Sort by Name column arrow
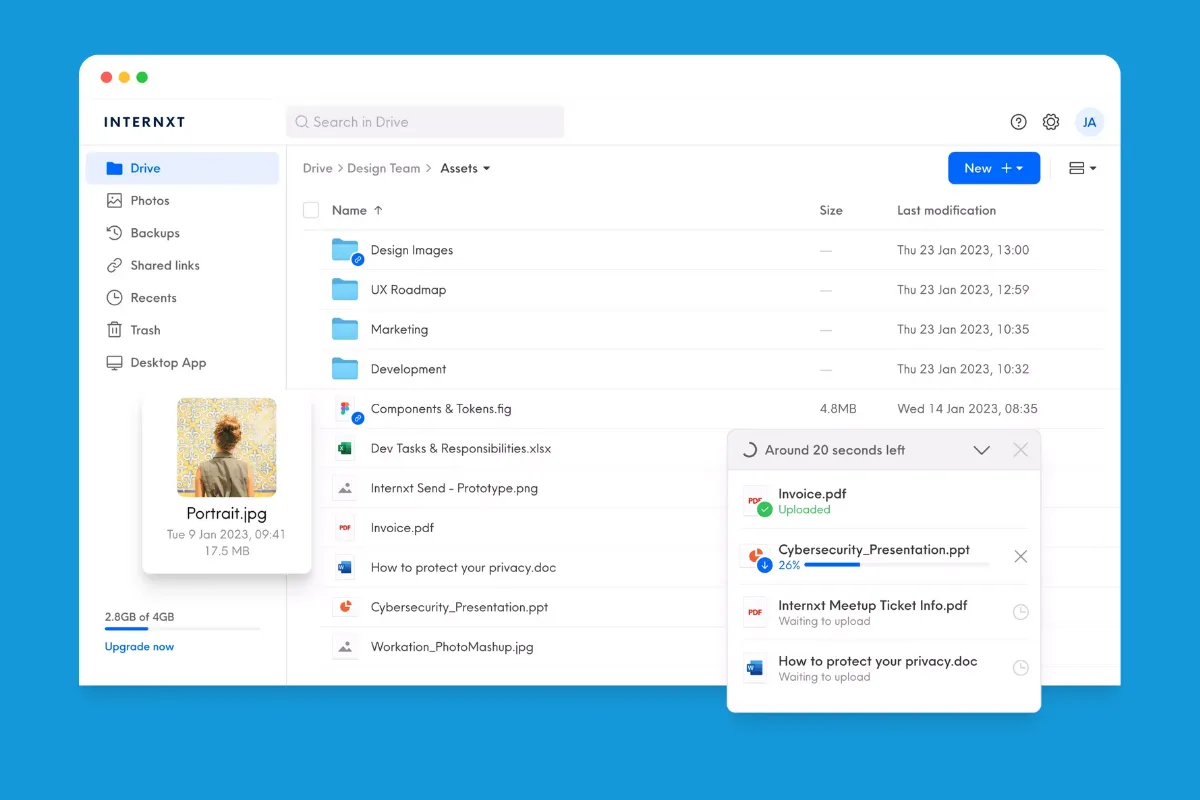1200x800 pixels. (x=378, y=210)
